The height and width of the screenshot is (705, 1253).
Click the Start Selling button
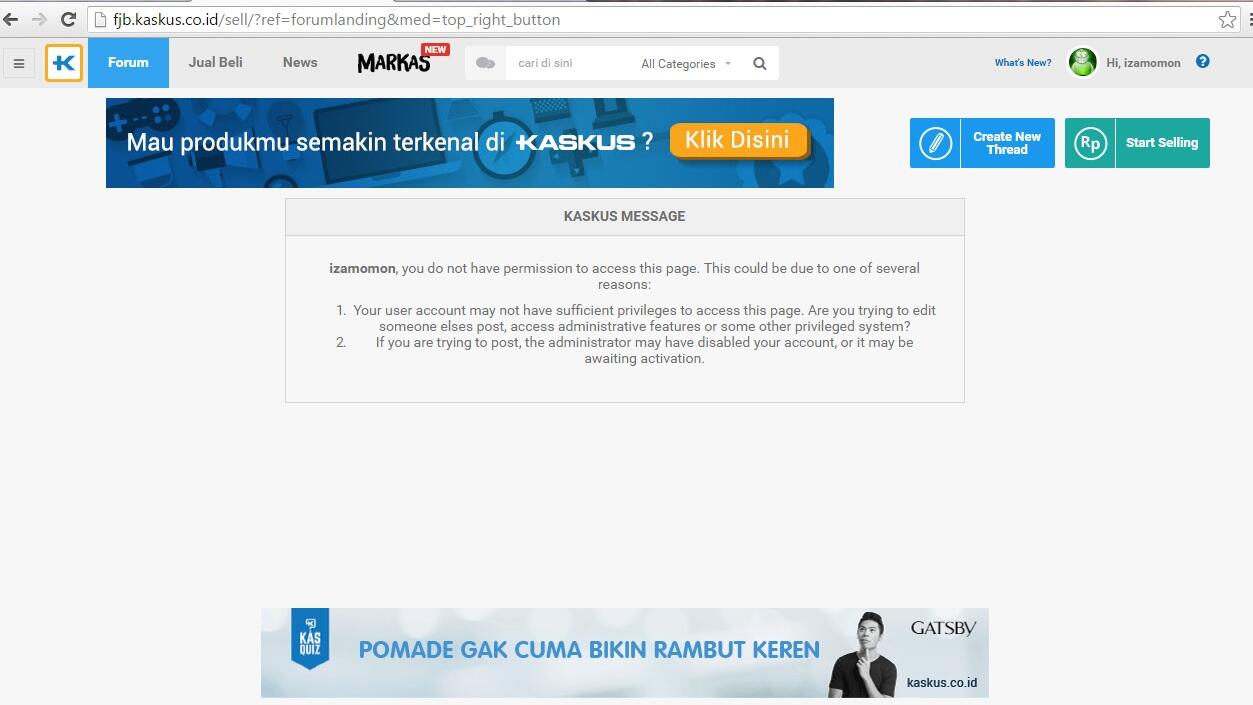tap(1137, 143)
